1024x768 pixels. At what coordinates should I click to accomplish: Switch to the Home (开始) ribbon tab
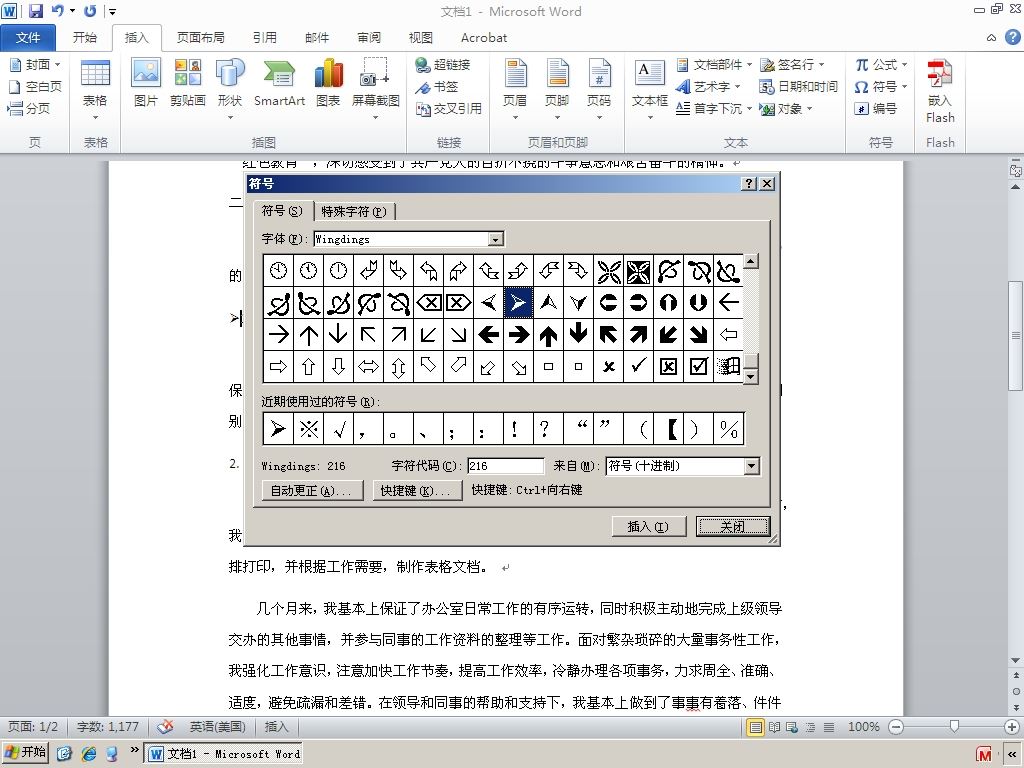(85, 38)
